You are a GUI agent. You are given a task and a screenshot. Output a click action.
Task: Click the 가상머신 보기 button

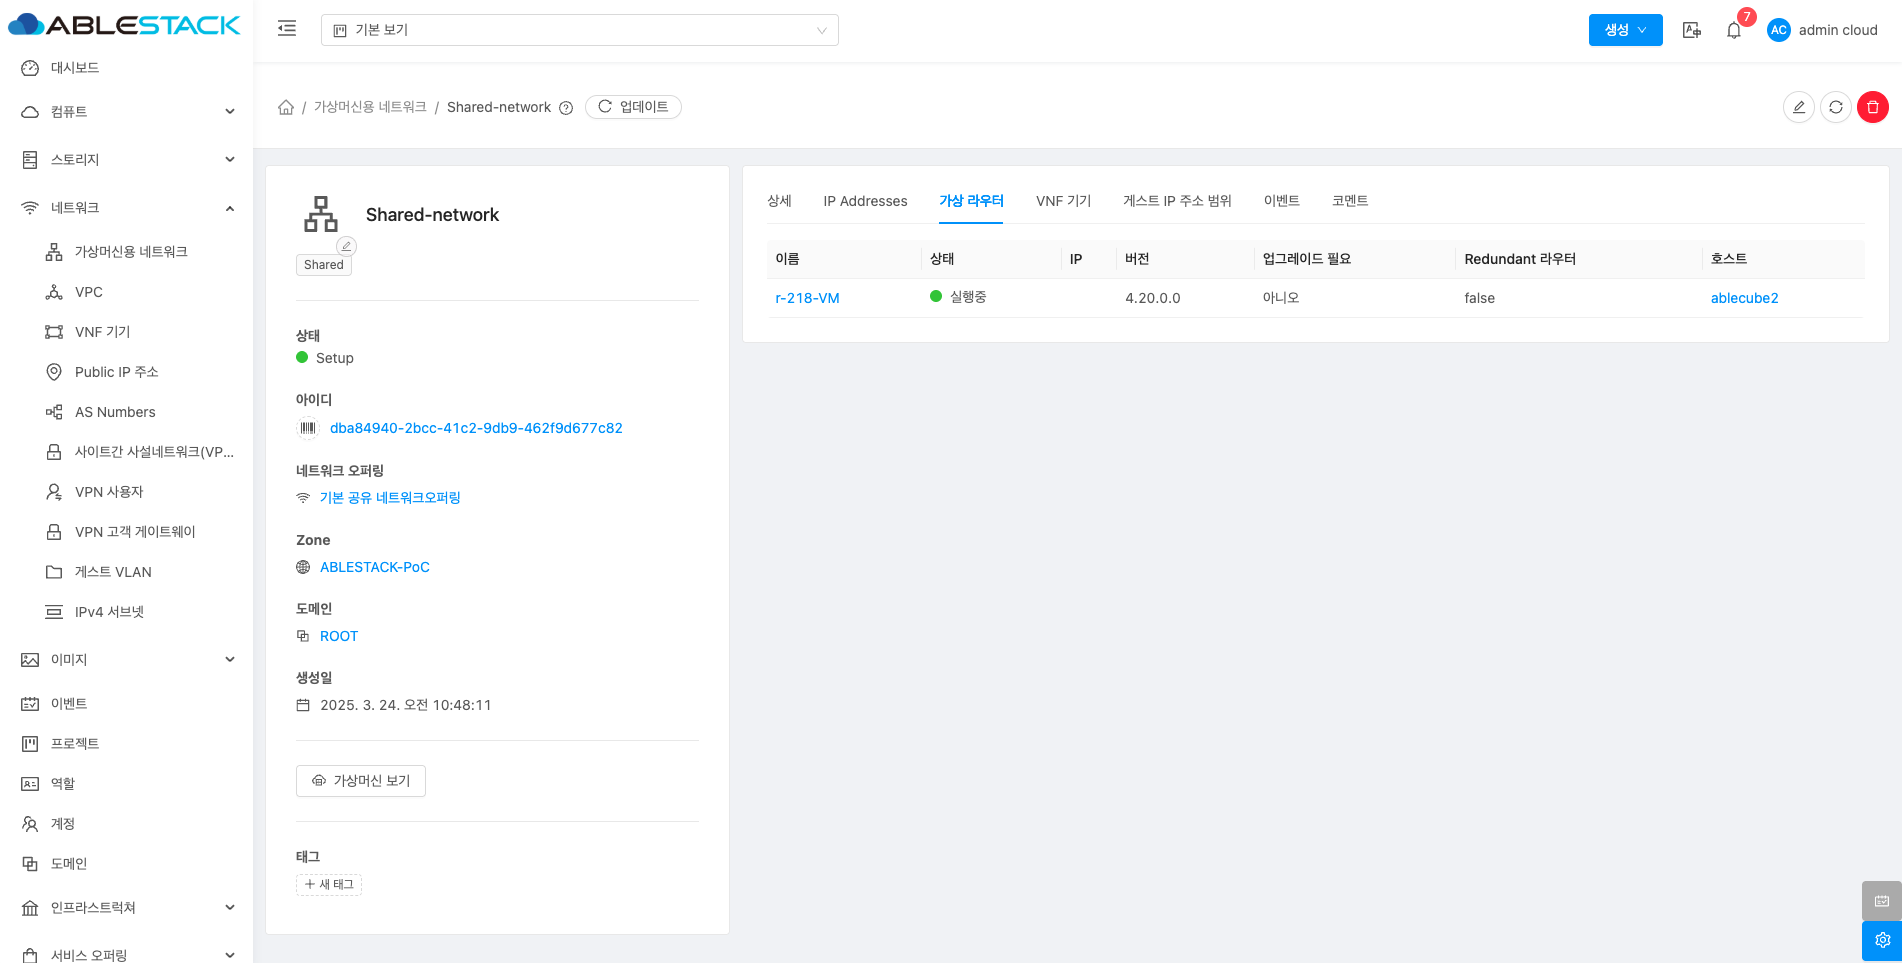tap(361, 781)
